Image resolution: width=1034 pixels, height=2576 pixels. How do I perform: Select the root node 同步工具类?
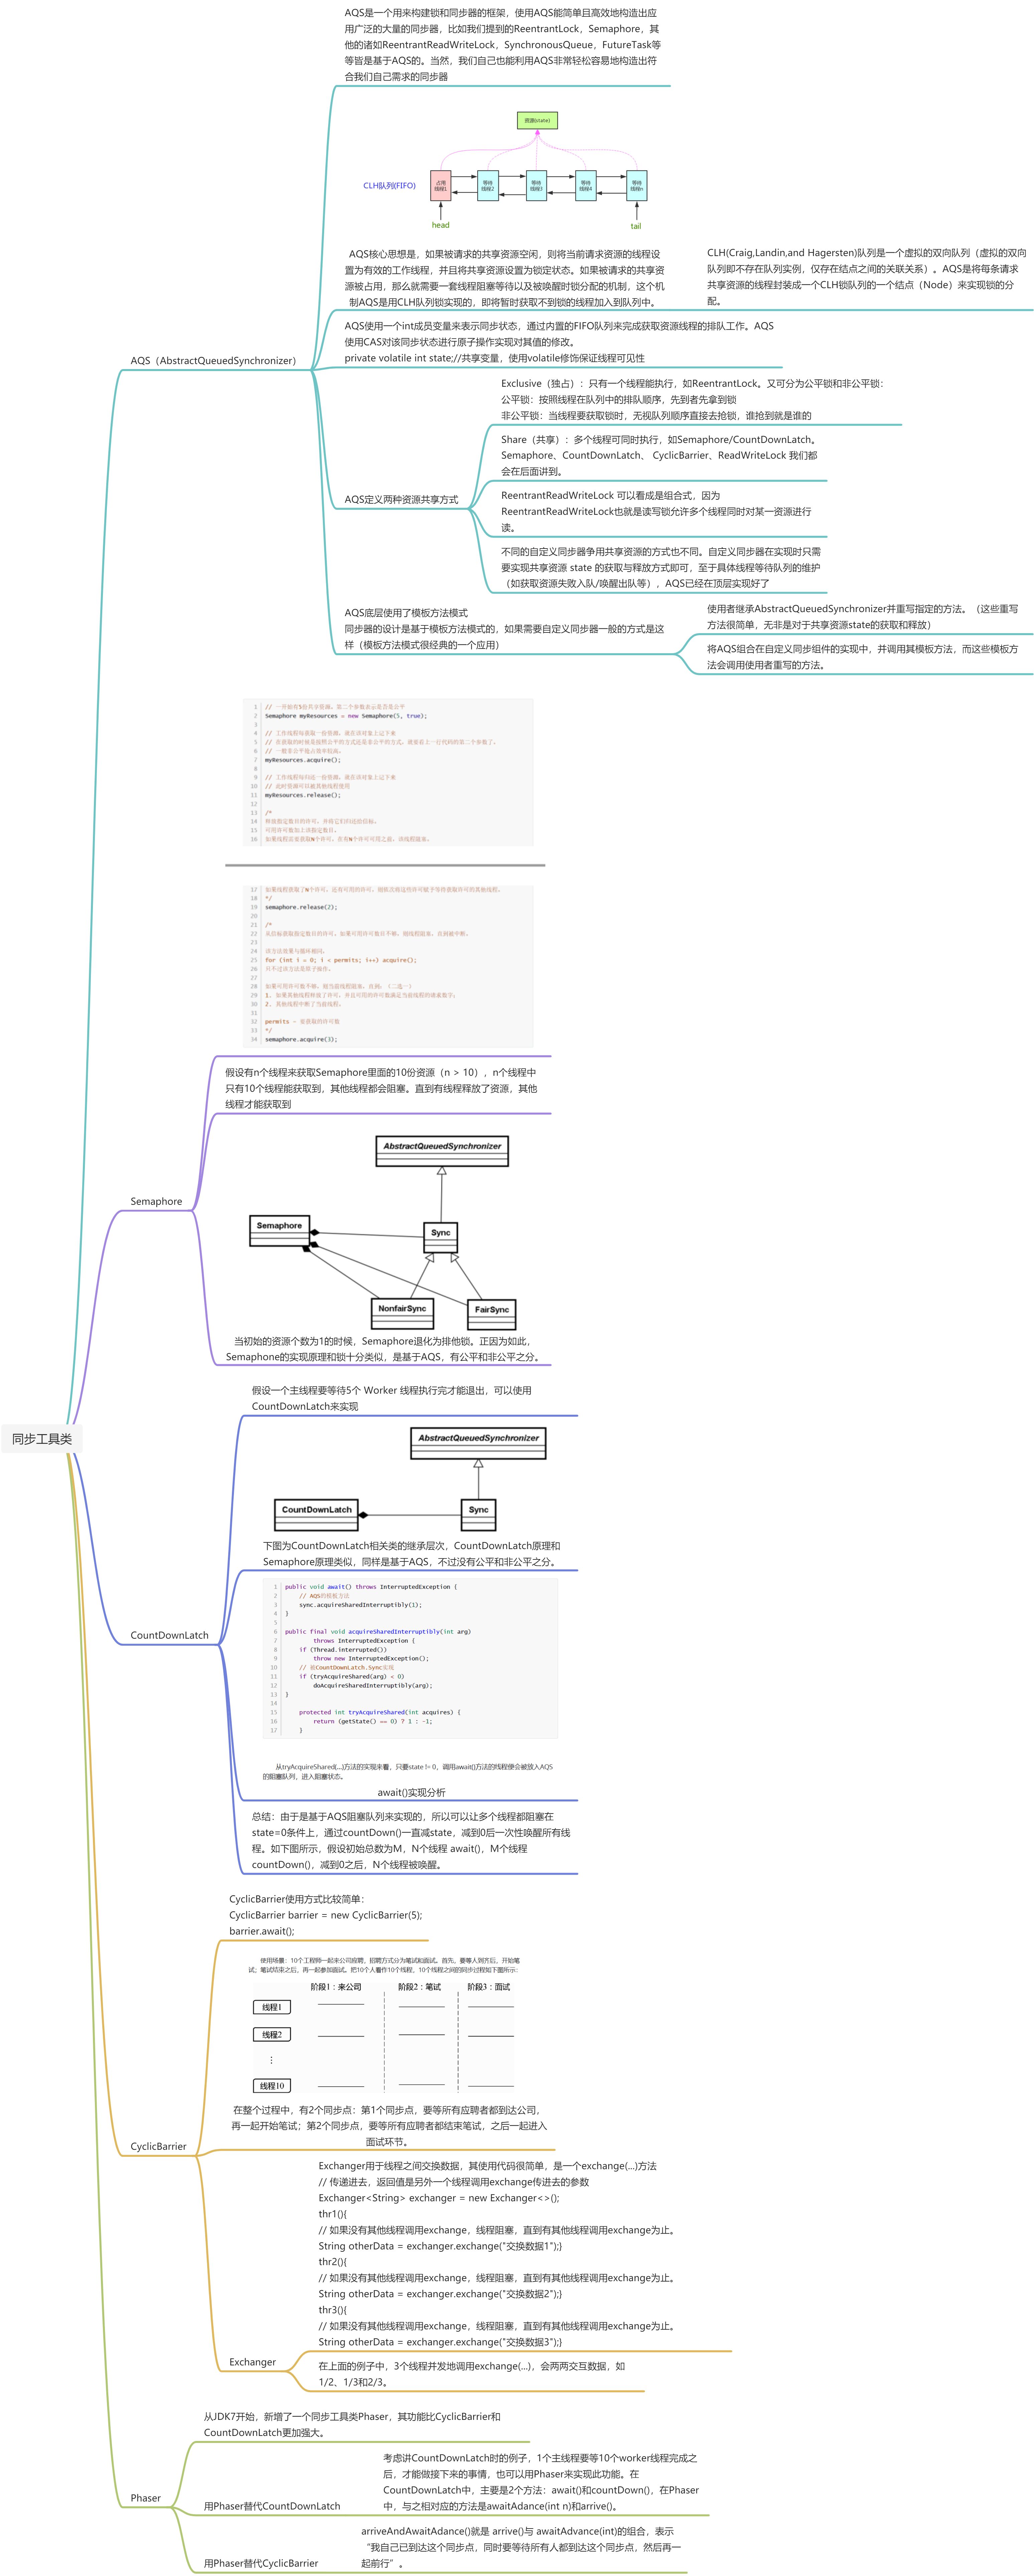point(42,1439)
